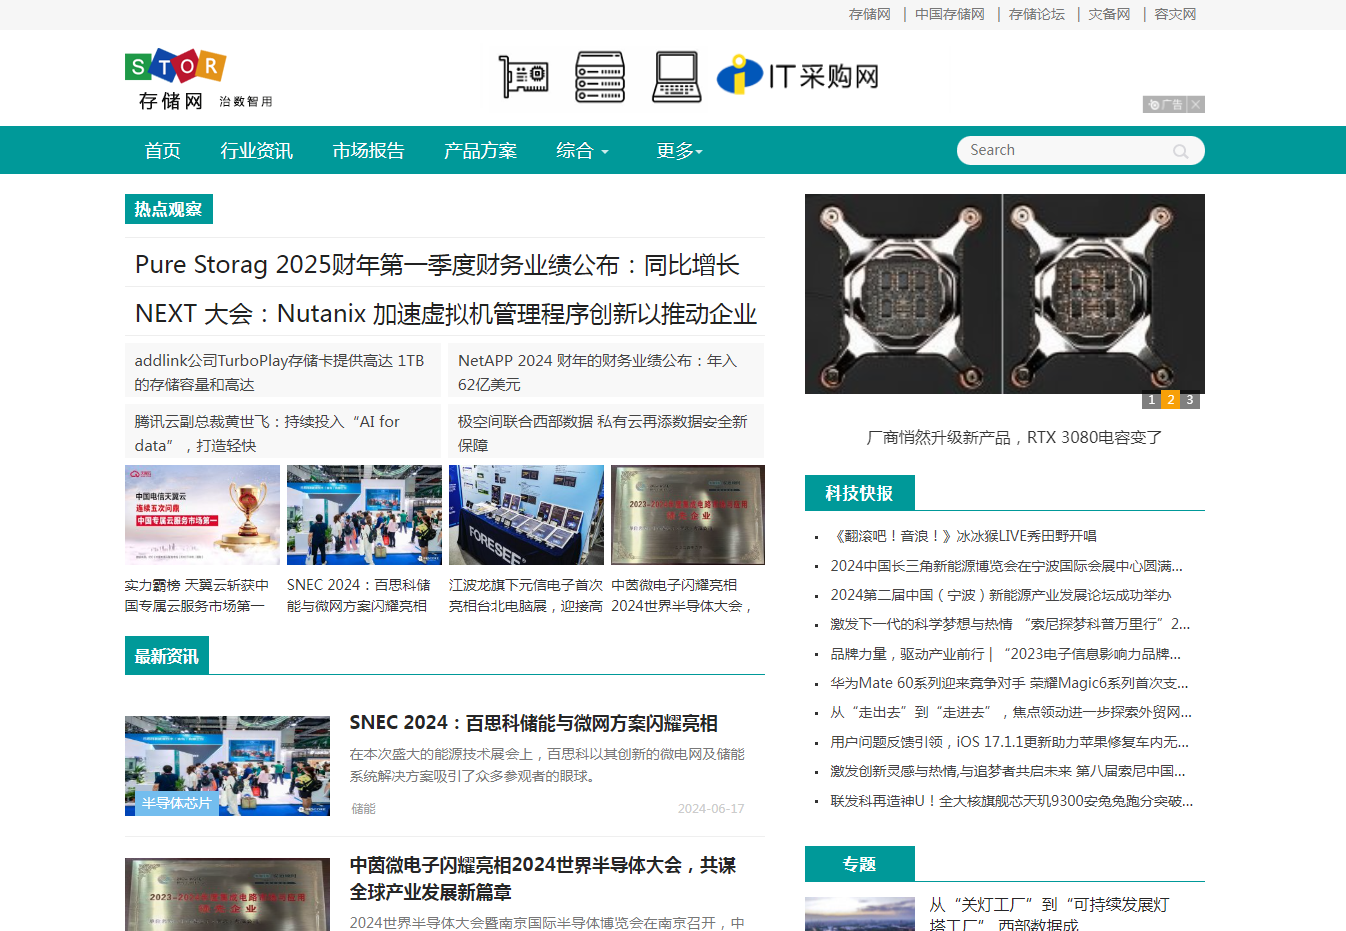Open SNEC 2024：百思科储能 article title
This screenshot has width=1346, height=931.
click(x=533, y=723)
